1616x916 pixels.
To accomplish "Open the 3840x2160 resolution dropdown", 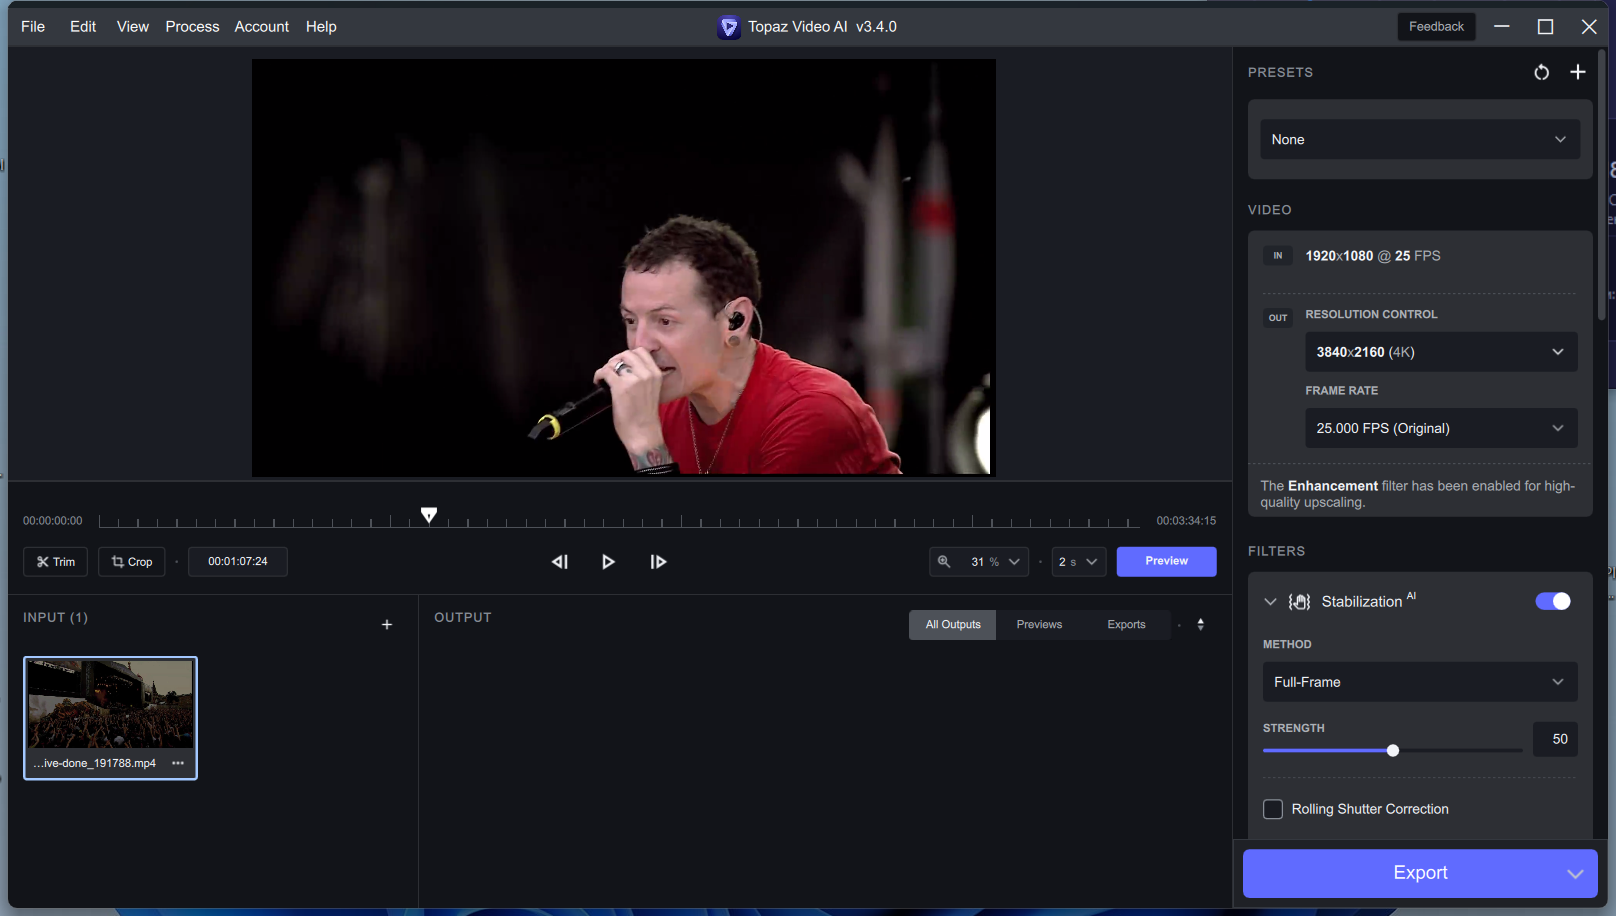I will 1440,352.
